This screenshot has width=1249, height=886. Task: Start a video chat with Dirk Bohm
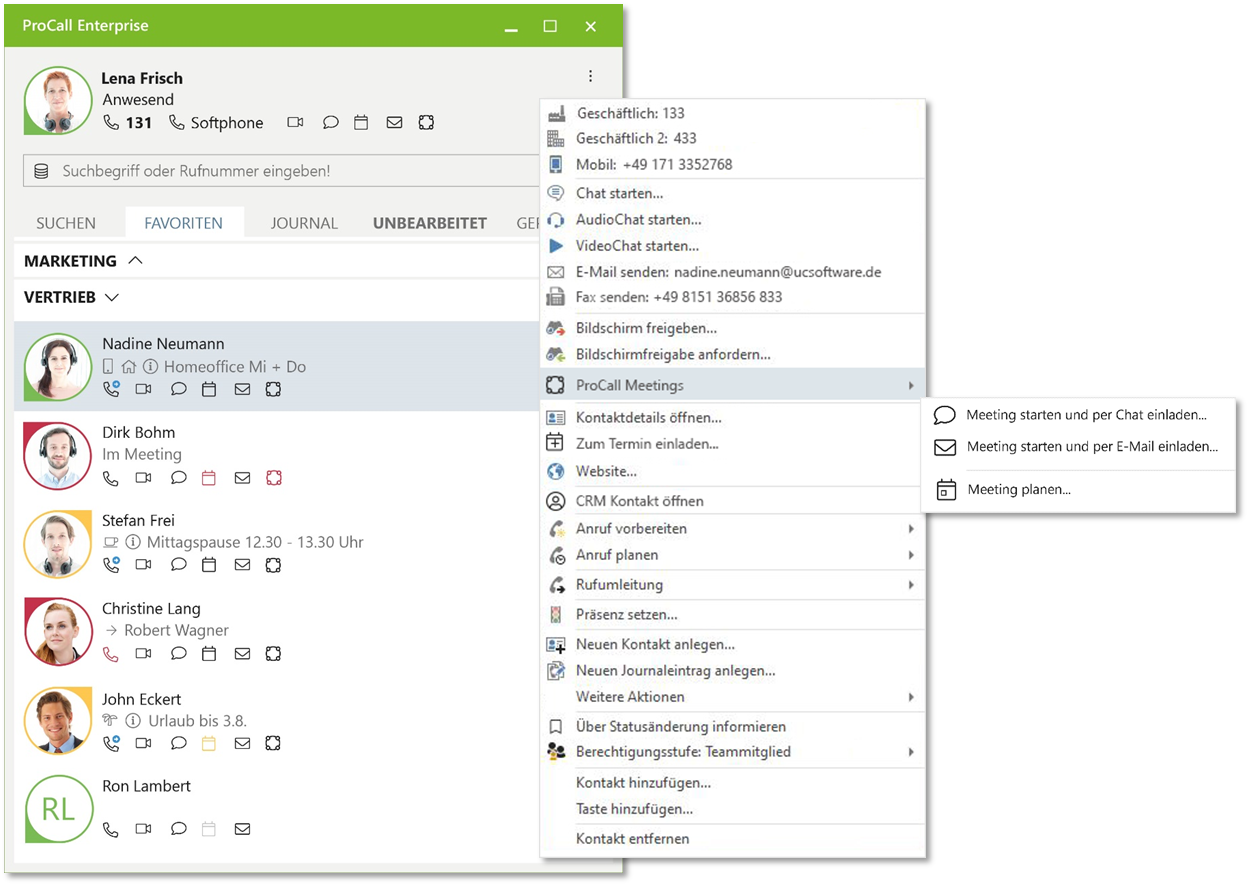(143, 478)
